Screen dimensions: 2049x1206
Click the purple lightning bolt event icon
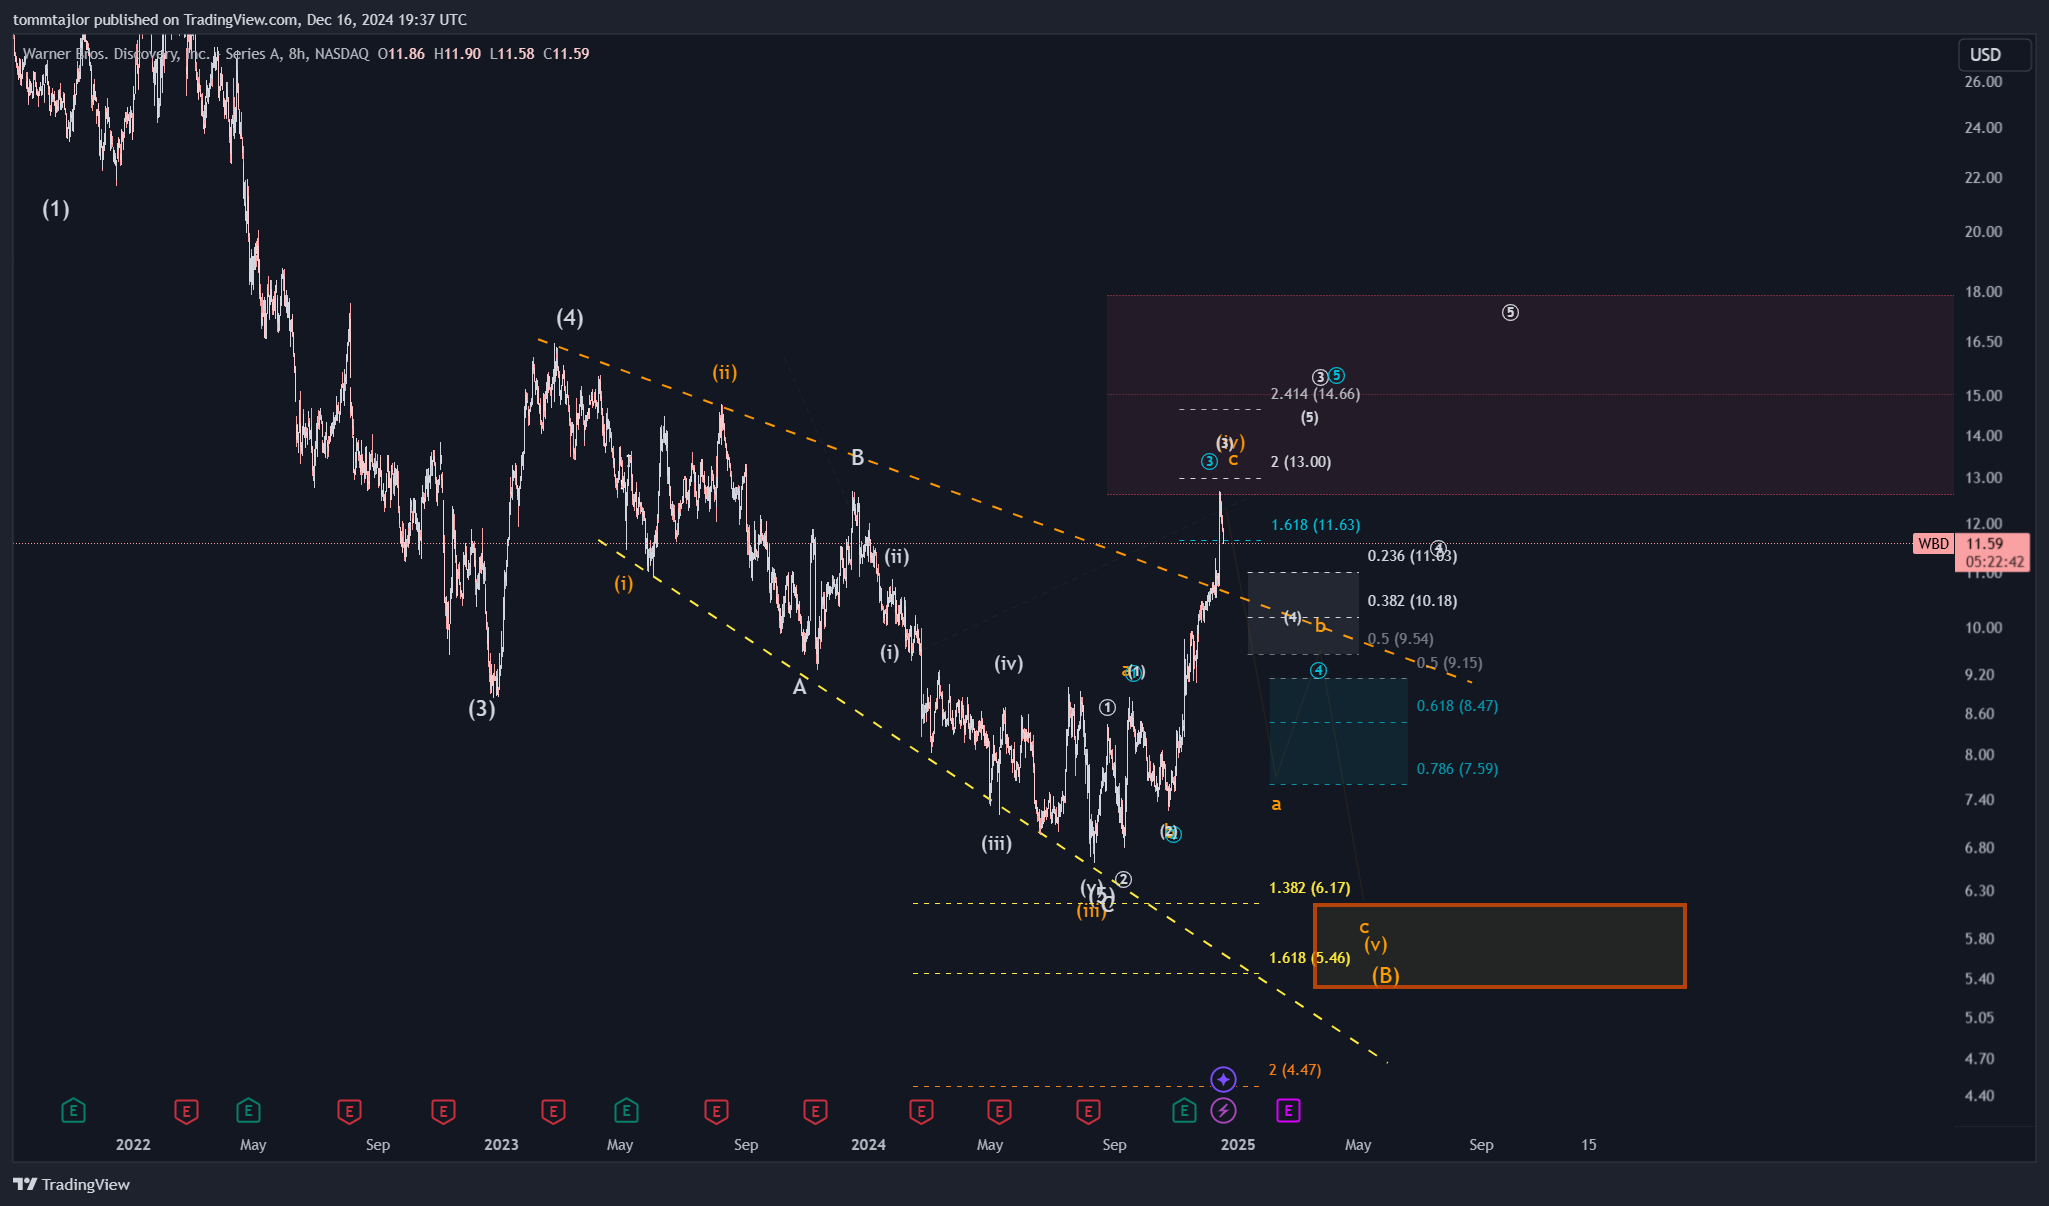pyautogui.click(x=1223, y=1110)
